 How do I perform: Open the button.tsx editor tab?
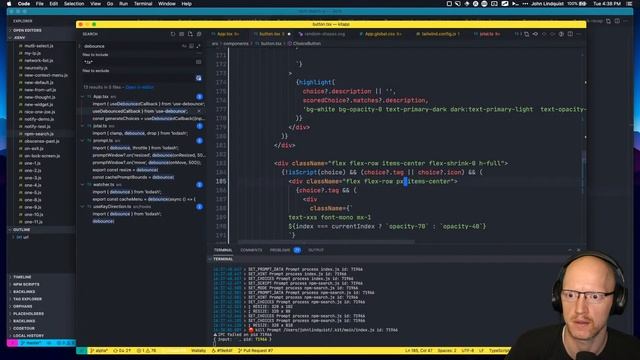(271, 34)
